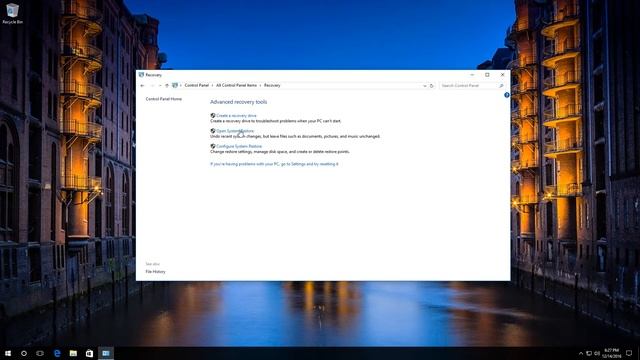The height and width of the screenshot is (360, 640).
Task: Click the go to Settings reset link
Action: click(274, 164)
